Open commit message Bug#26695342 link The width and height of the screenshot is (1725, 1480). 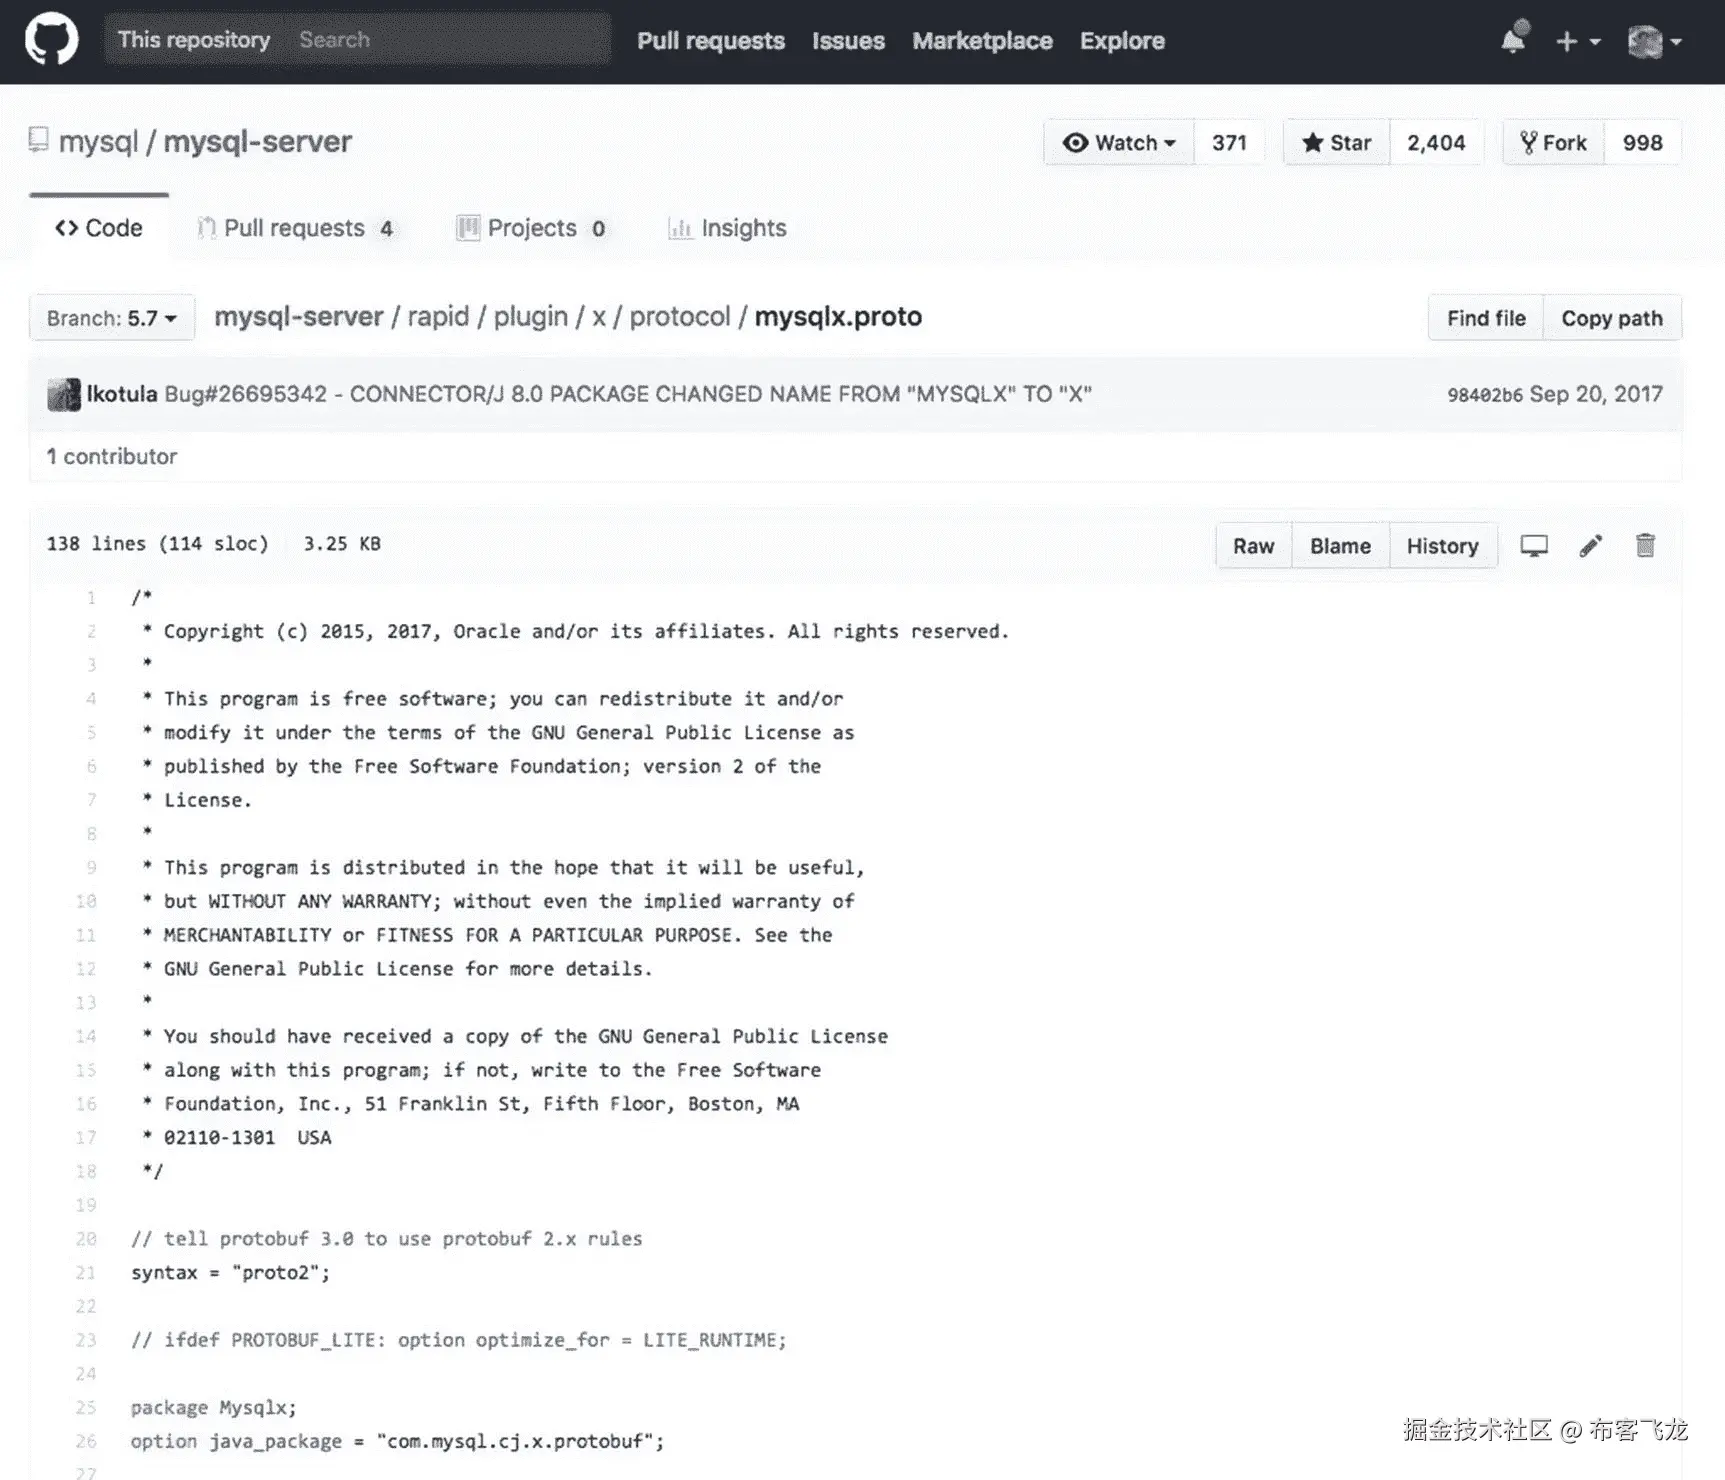pyautogui.click(x=628, y=394)
